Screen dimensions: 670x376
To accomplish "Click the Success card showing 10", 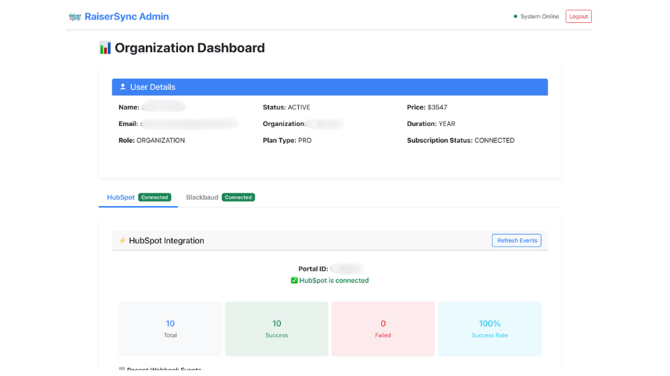I will point(276,329).
